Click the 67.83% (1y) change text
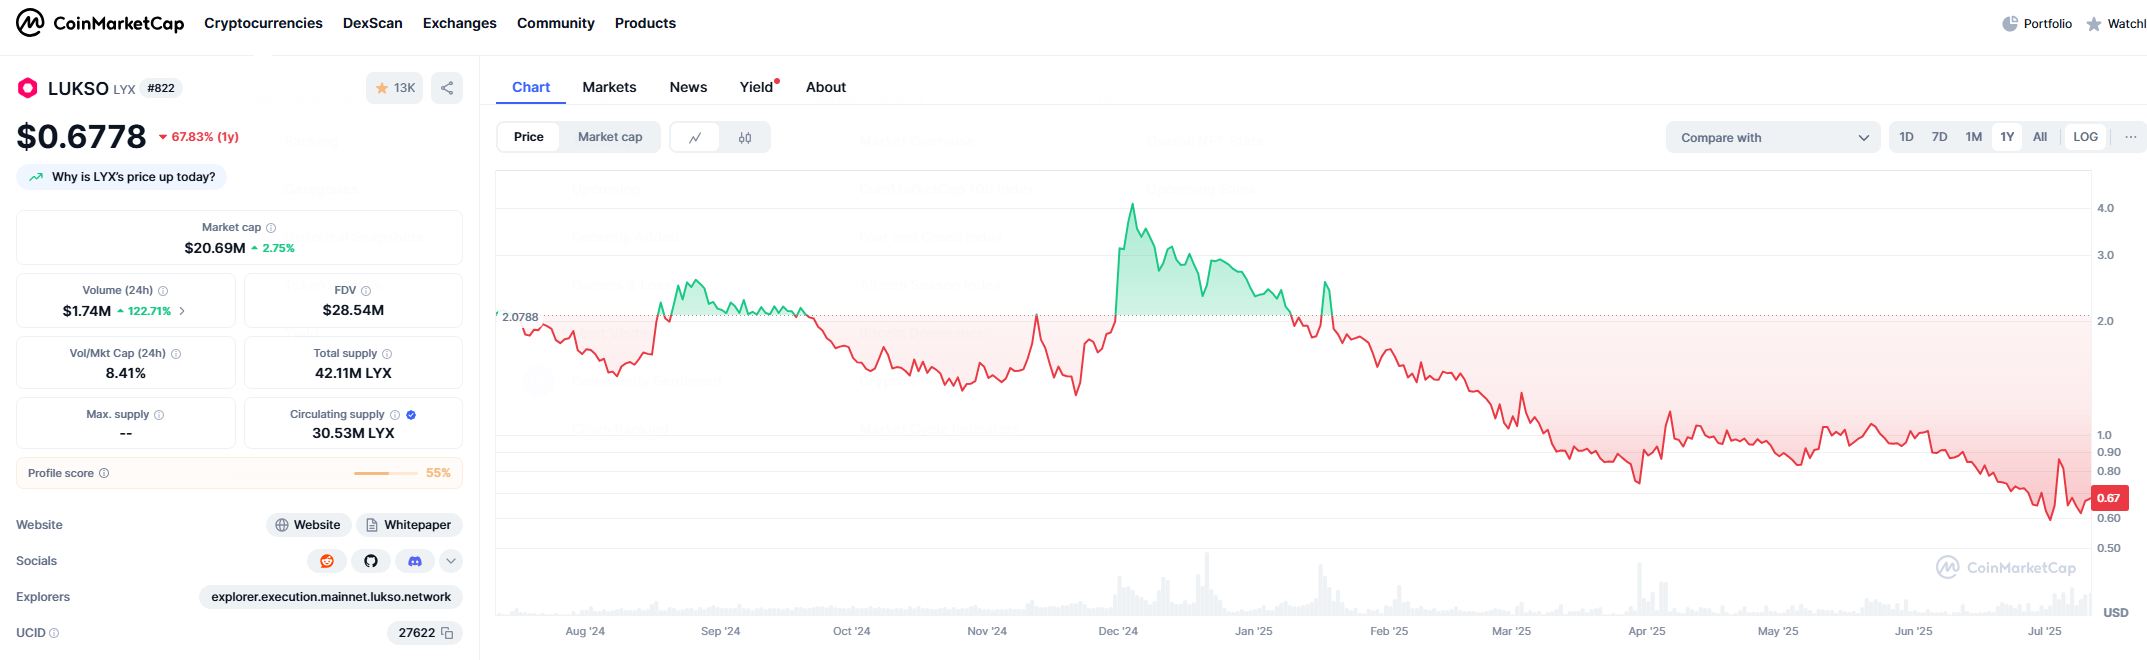 point(205,137)
